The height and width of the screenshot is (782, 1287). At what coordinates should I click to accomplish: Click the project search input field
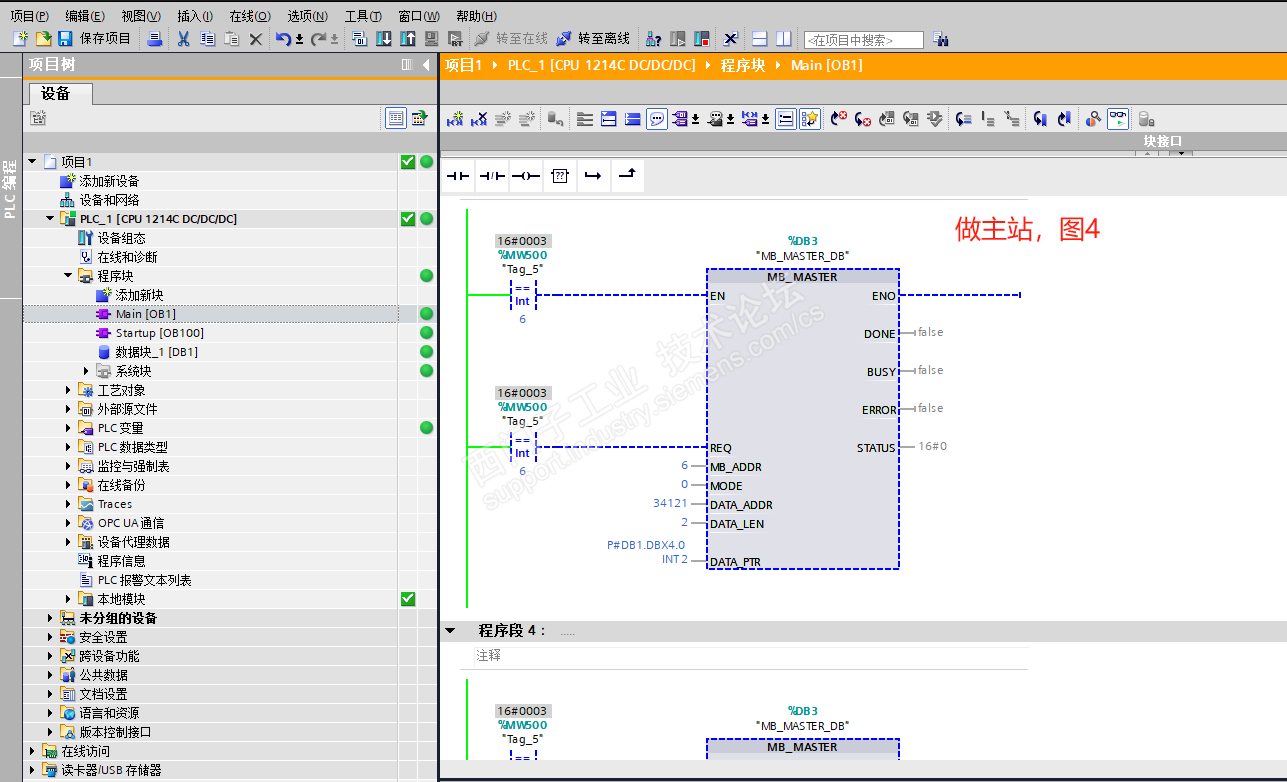tap(863, 40)
